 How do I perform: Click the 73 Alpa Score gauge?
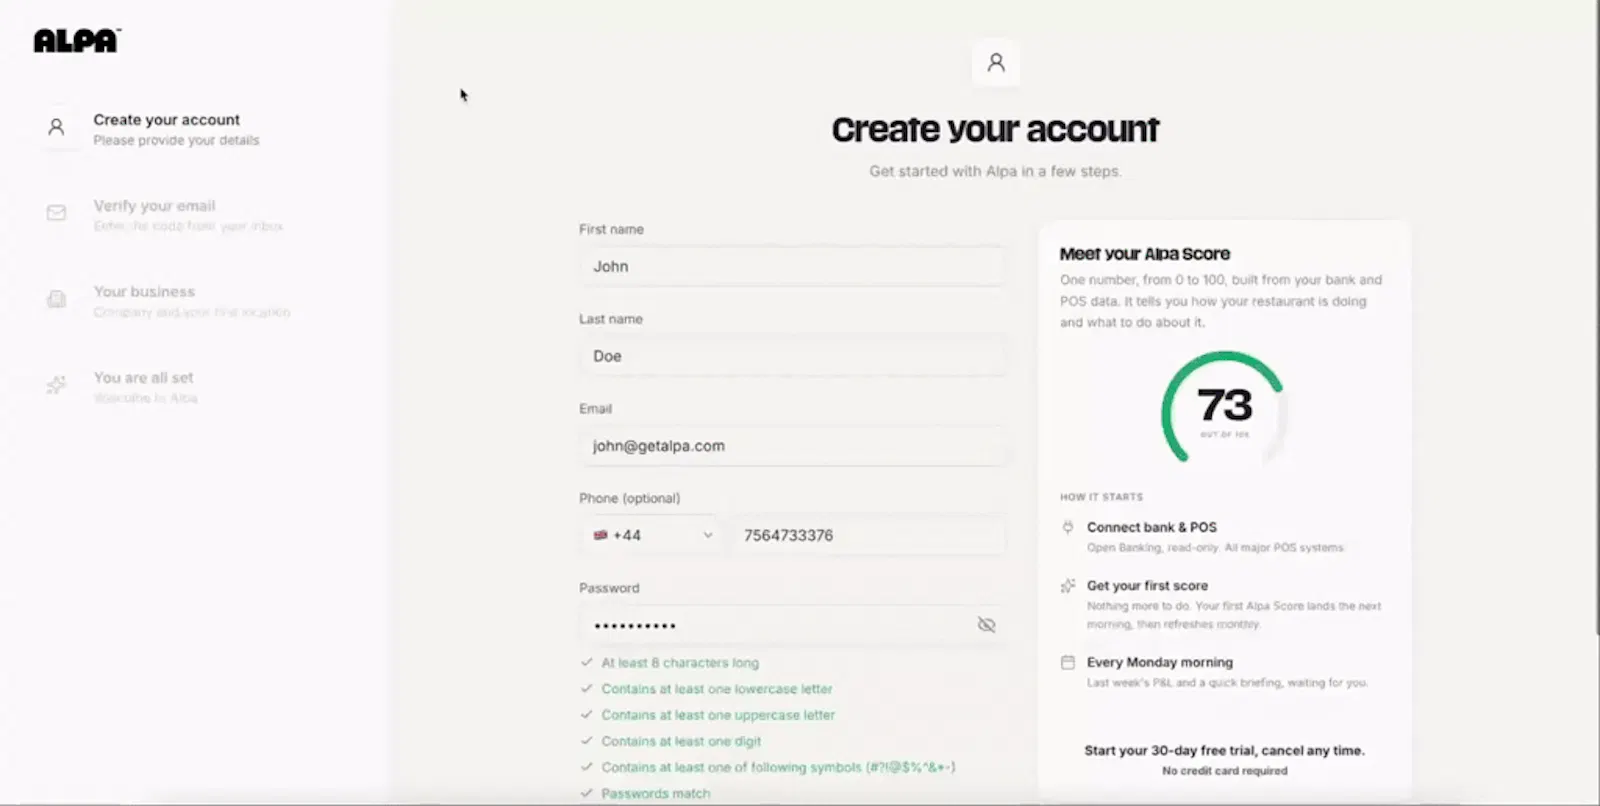[1224, 408]
